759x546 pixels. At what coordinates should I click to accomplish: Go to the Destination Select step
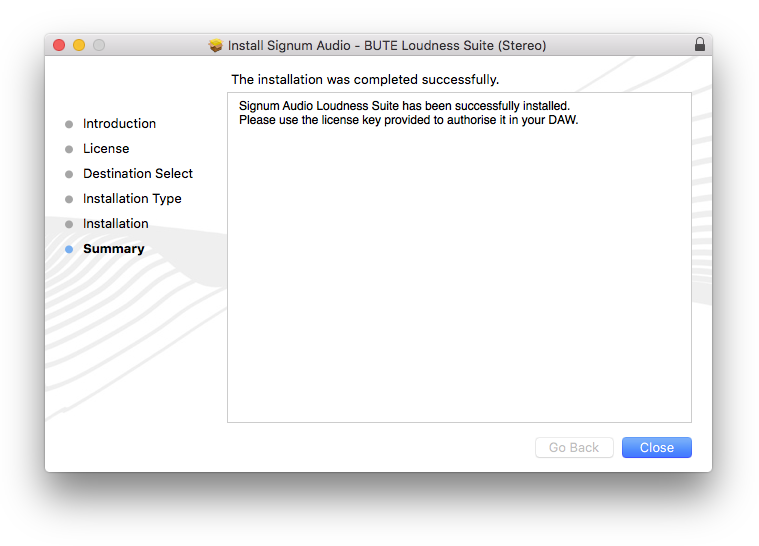(138, 174)
